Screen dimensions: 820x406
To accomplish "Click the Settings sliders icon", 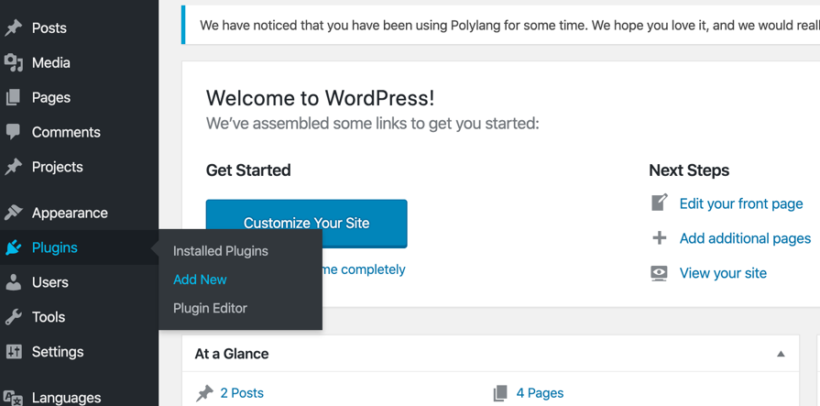I will (14, 352).
